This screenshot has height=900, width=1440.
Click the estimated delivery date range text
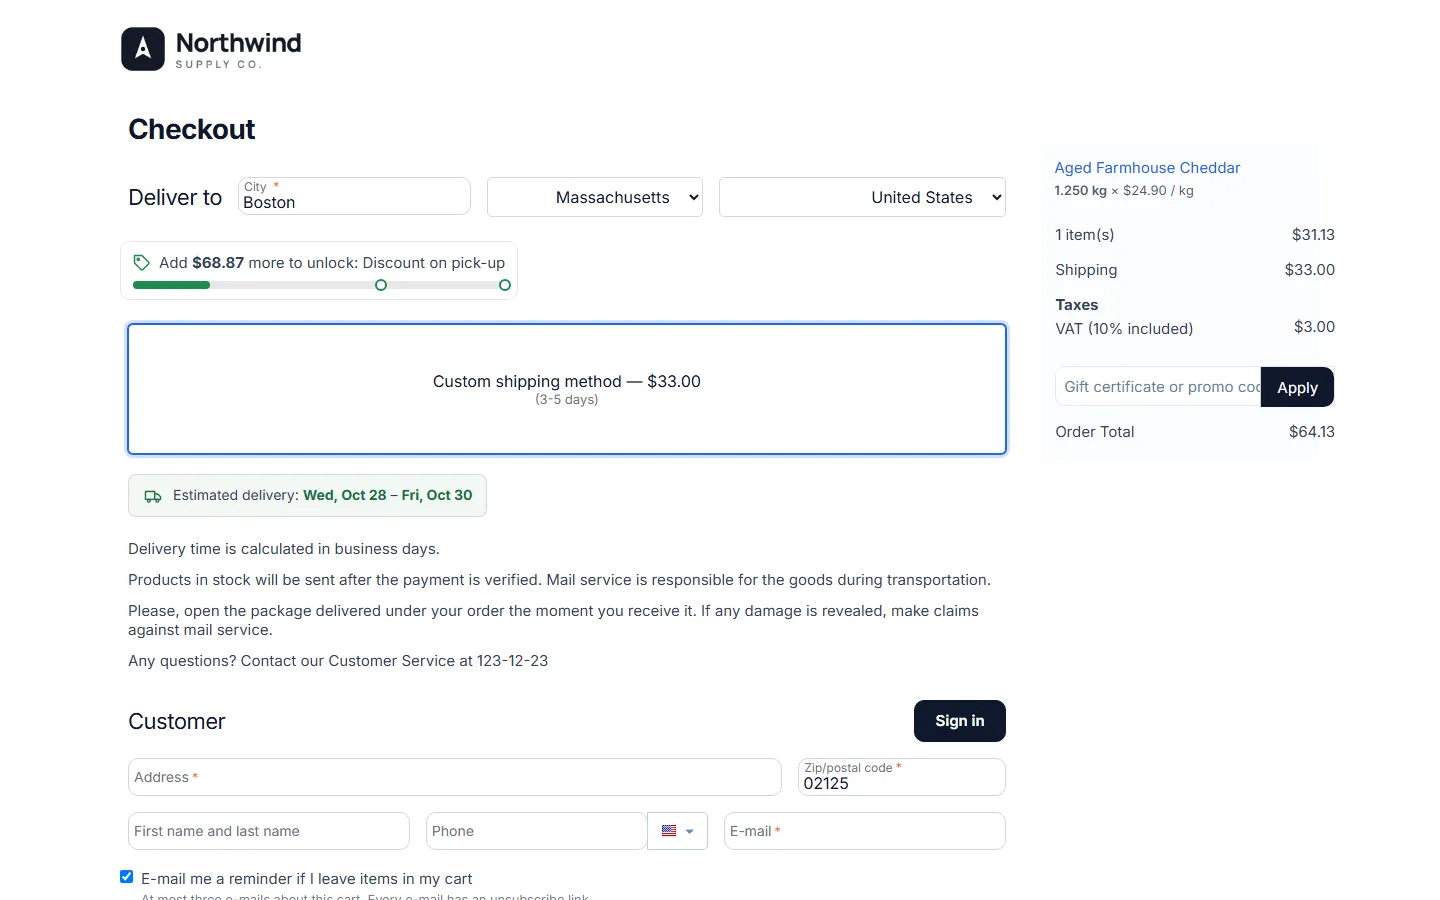[387, 495]
